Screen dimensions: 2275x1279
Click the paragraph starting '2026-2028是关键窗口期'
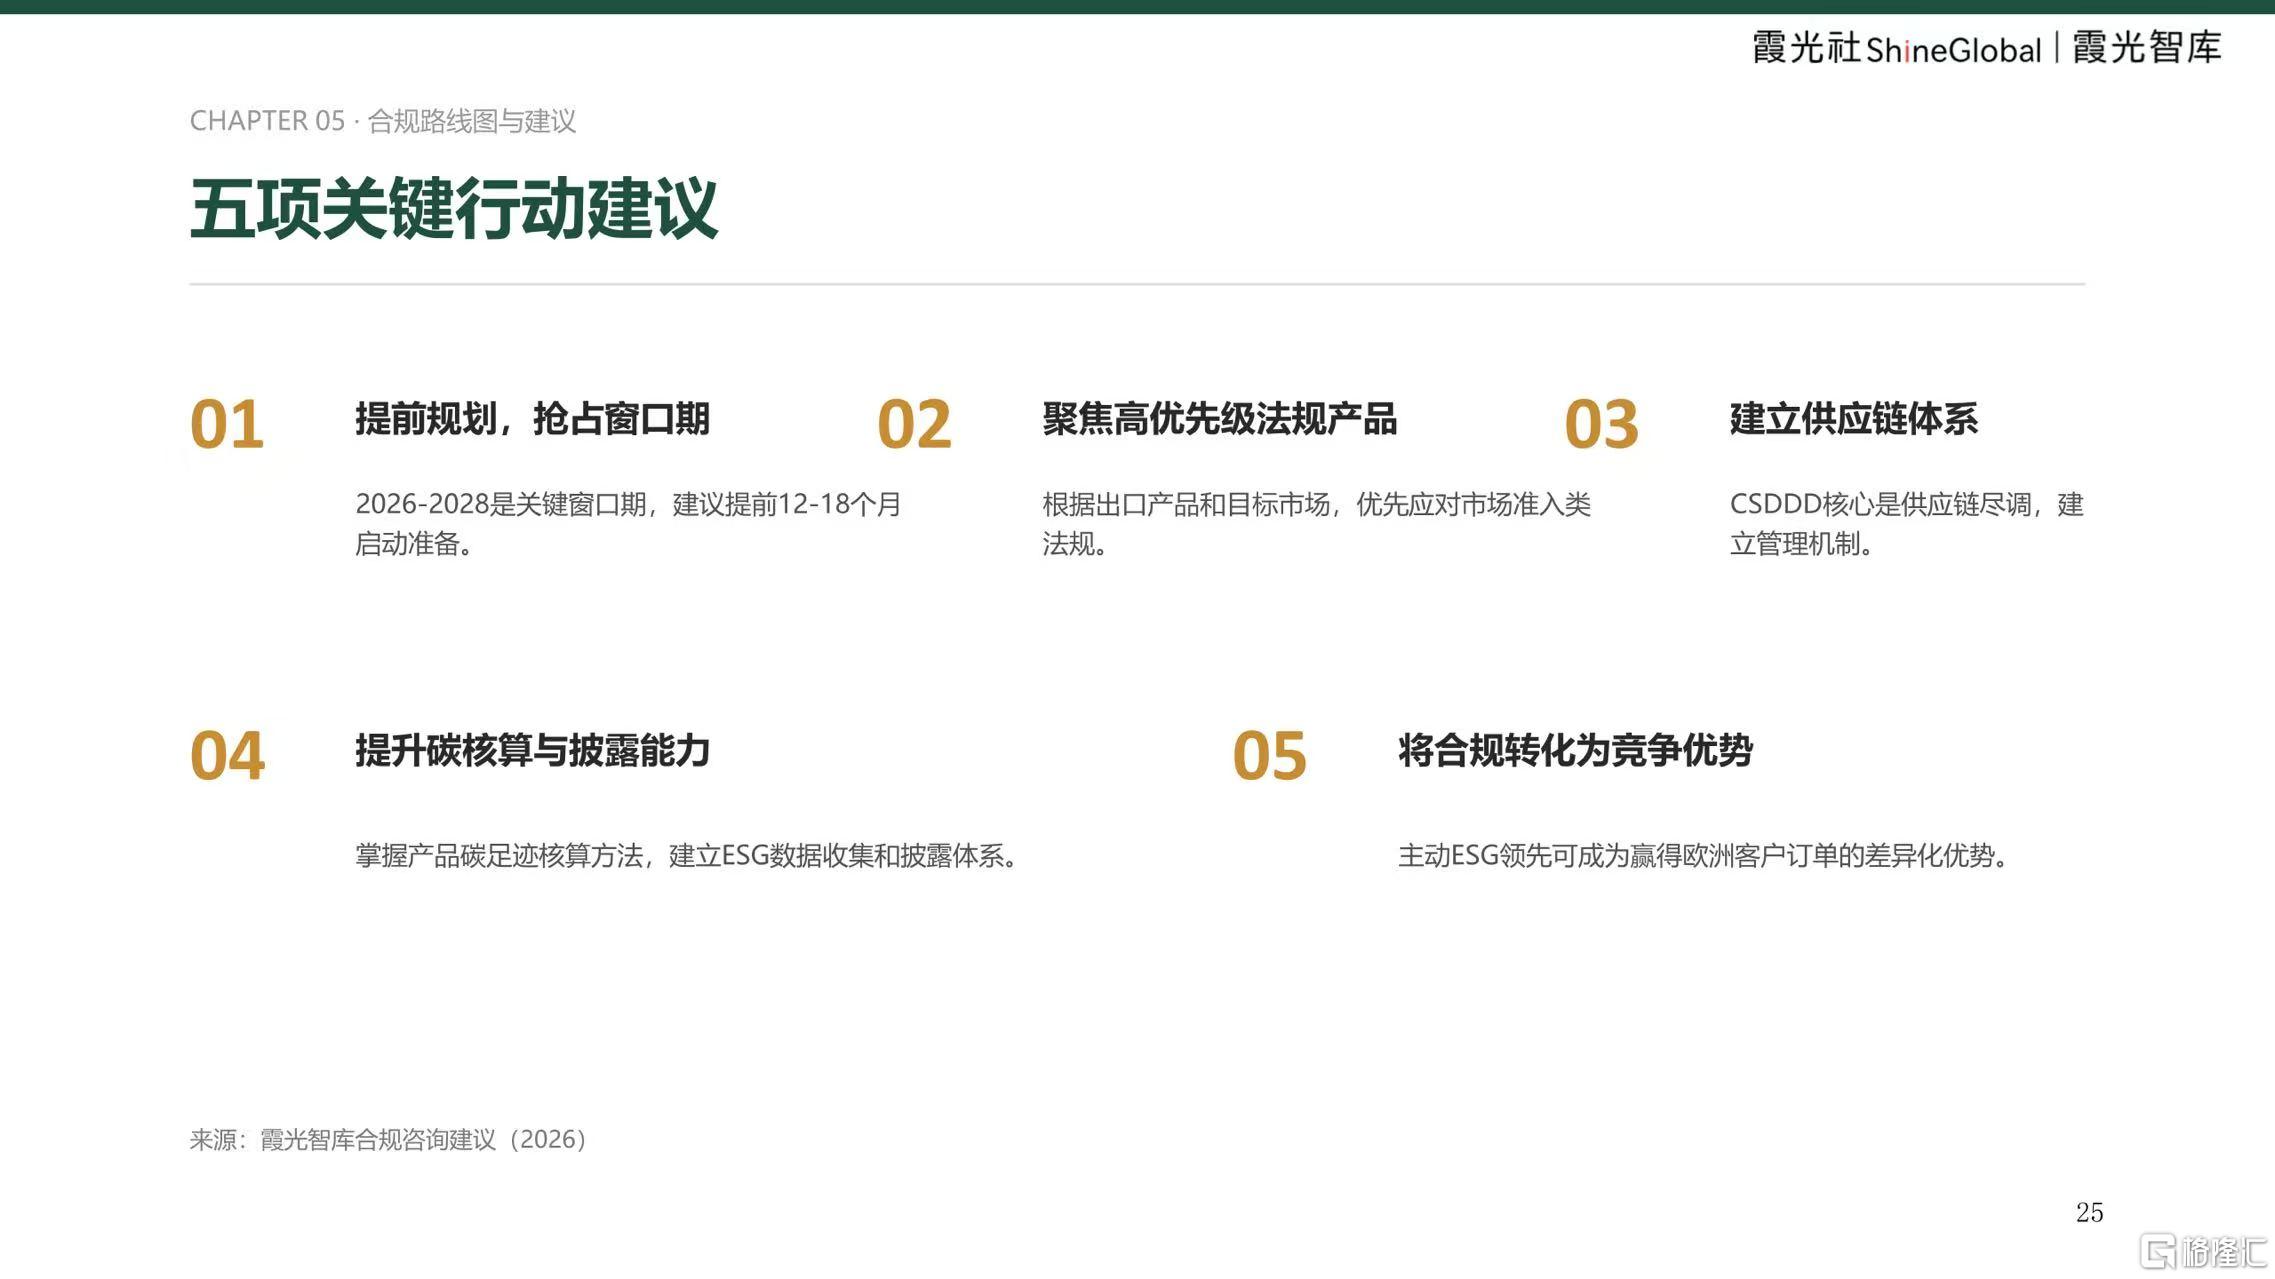pos(628,523)
